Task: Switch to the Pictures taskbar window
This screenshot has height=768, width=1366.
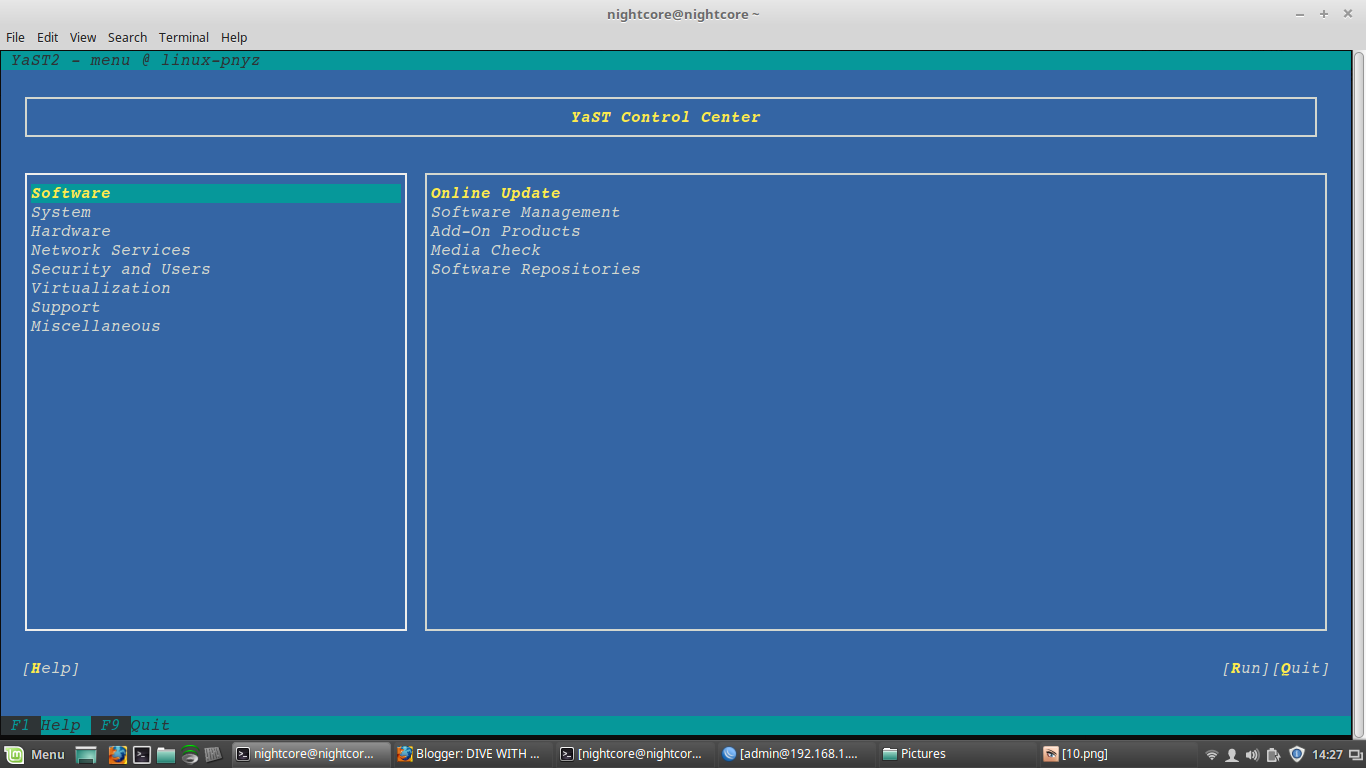Action: tap(958, 754)
